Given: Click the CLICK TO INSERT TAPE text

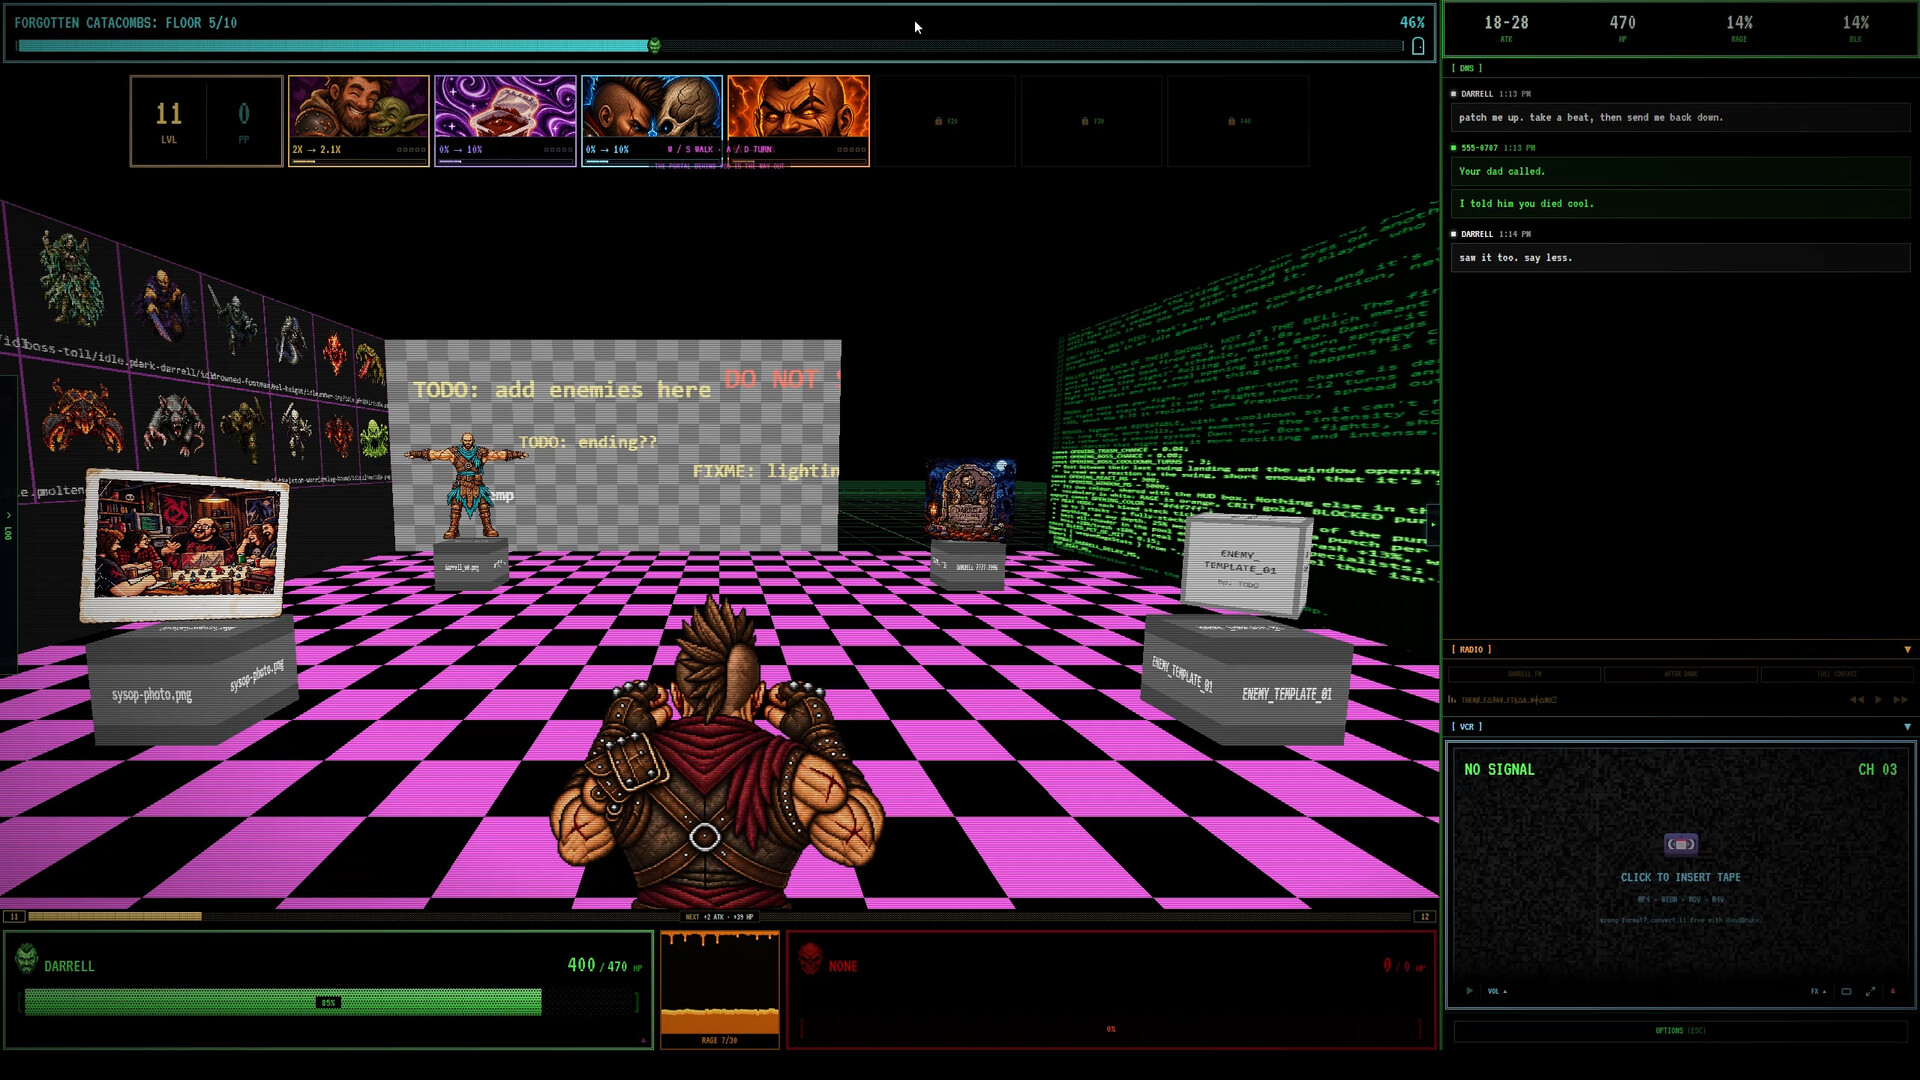Looking at the screenshot, I should [1680, 877].
